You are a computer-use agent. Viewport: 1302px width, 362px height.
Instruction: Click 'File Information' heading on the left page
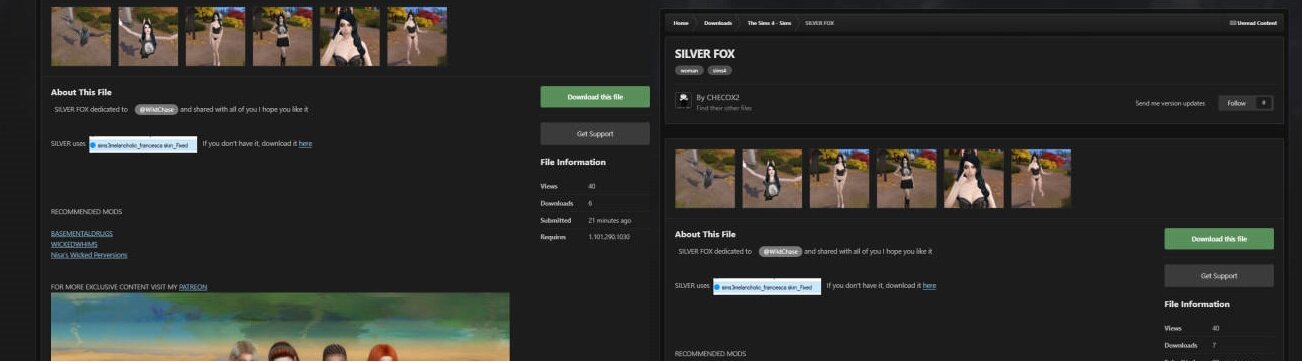point(573,162)
